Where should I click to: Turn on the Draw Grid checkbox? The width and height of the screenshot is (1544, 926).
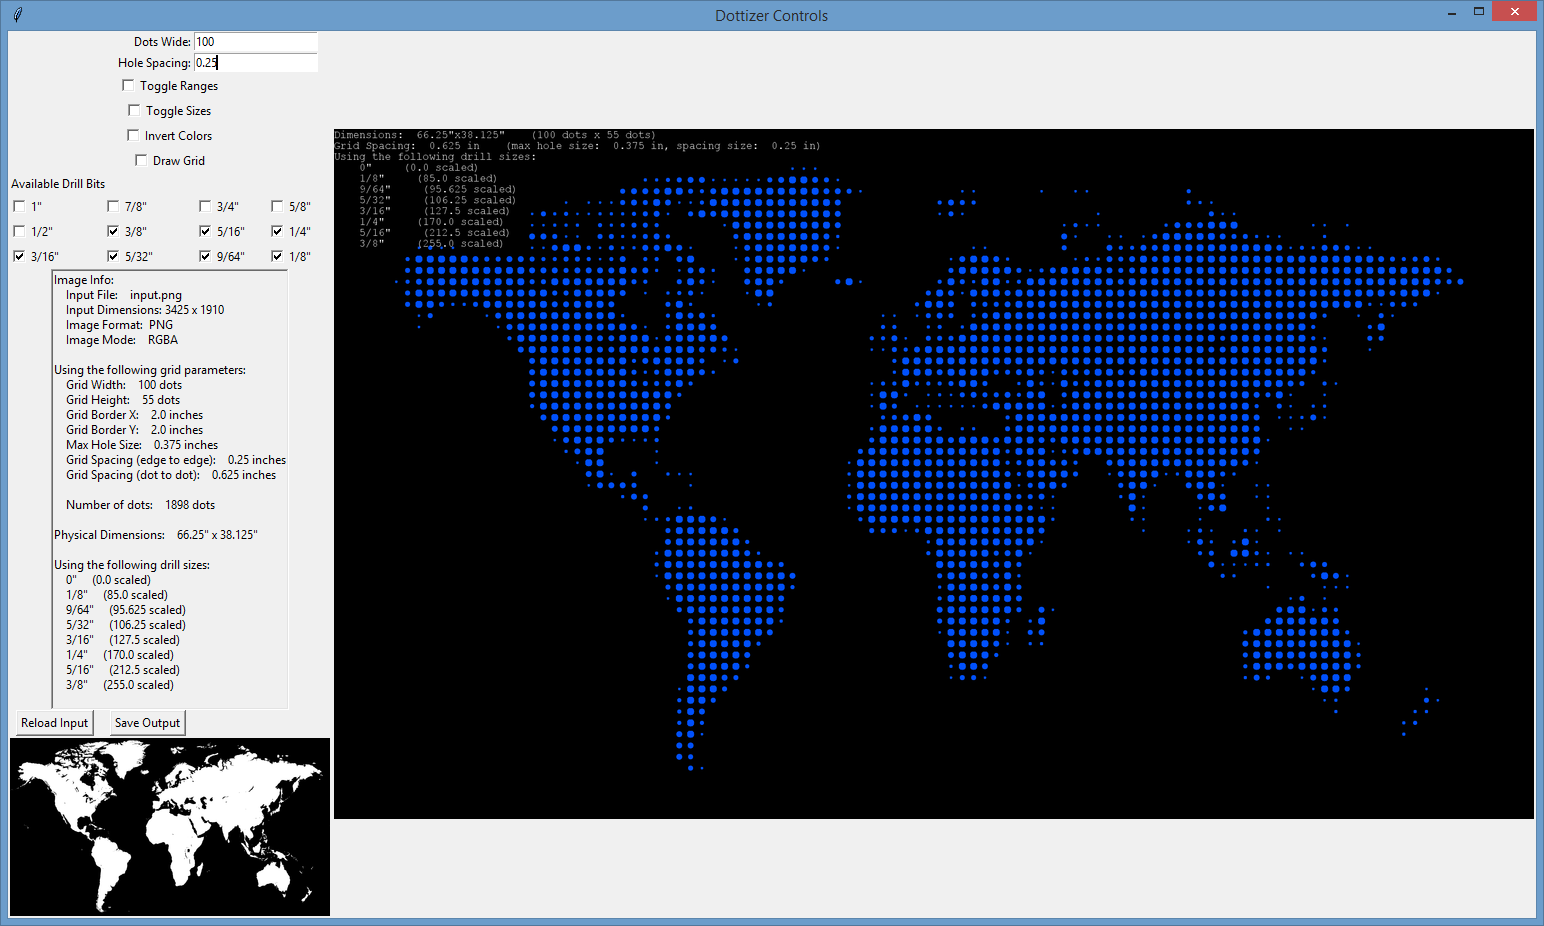tap(141, 161)
